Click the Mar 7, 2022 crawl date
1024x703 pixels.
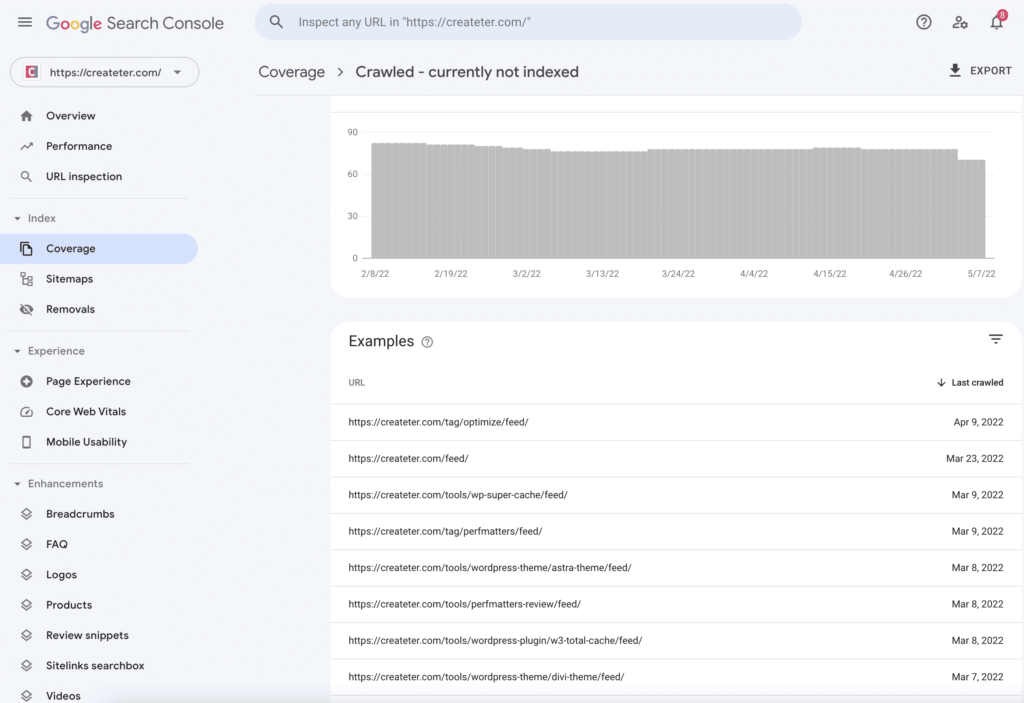(977, 677)
